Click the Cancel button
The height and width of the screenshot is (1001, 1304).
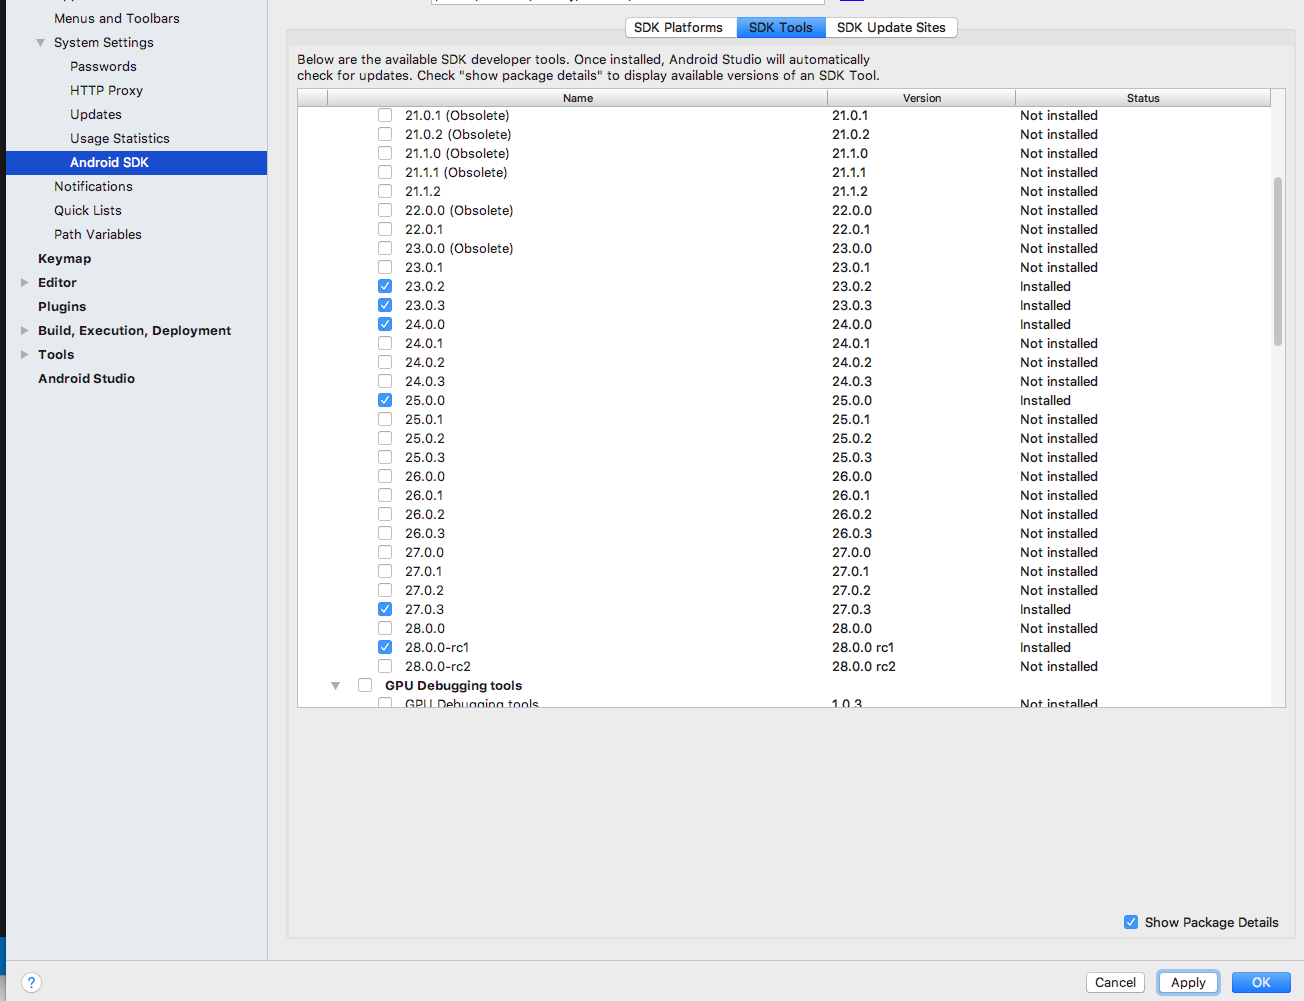click(1115, 982)
